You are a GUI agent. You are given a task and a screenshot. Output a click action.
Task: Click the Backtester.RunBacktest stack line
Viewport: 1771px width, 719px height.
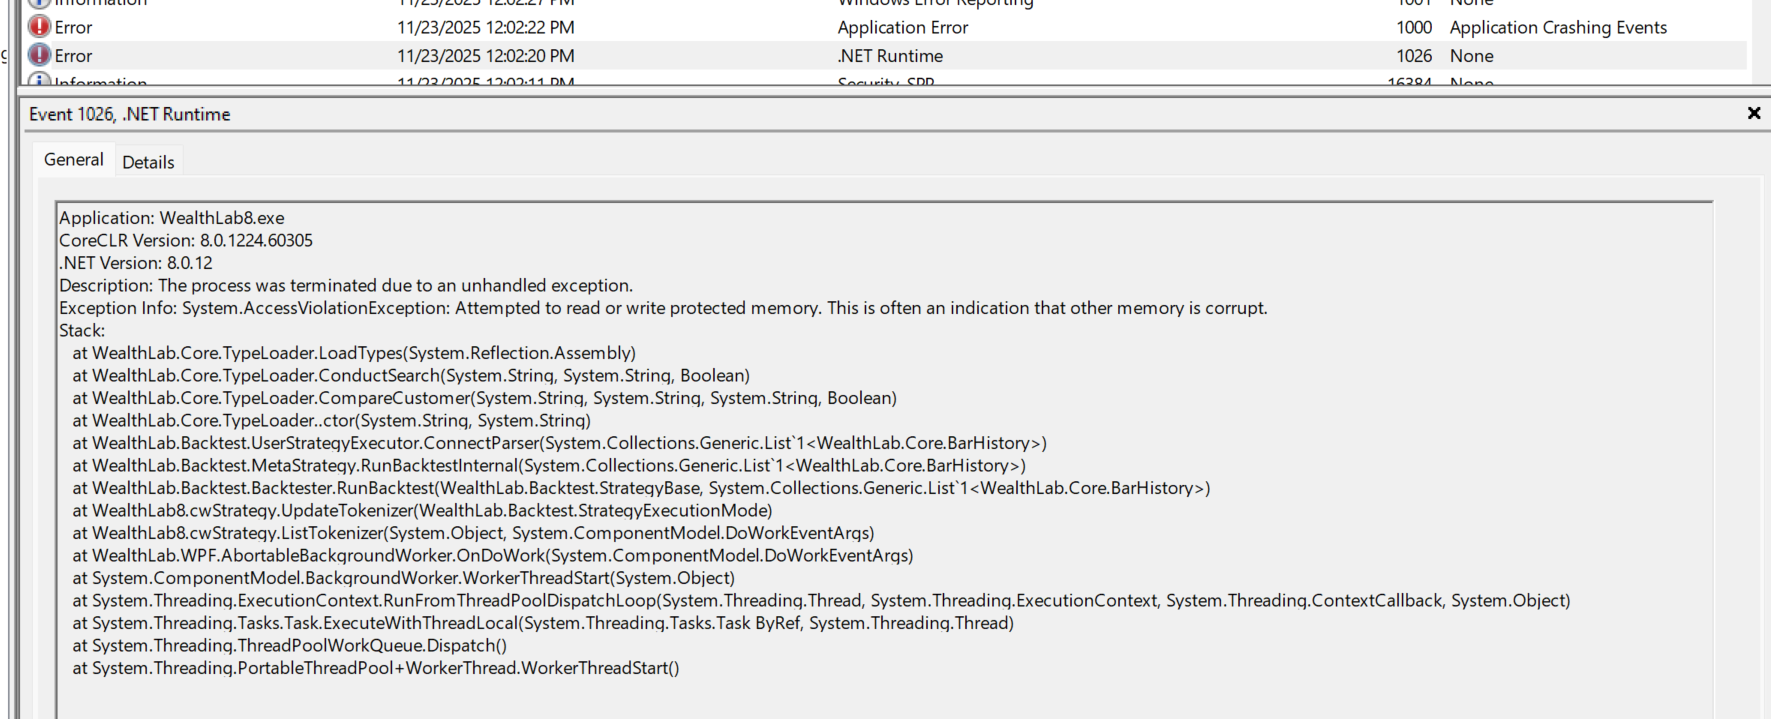tap(640, 488)
